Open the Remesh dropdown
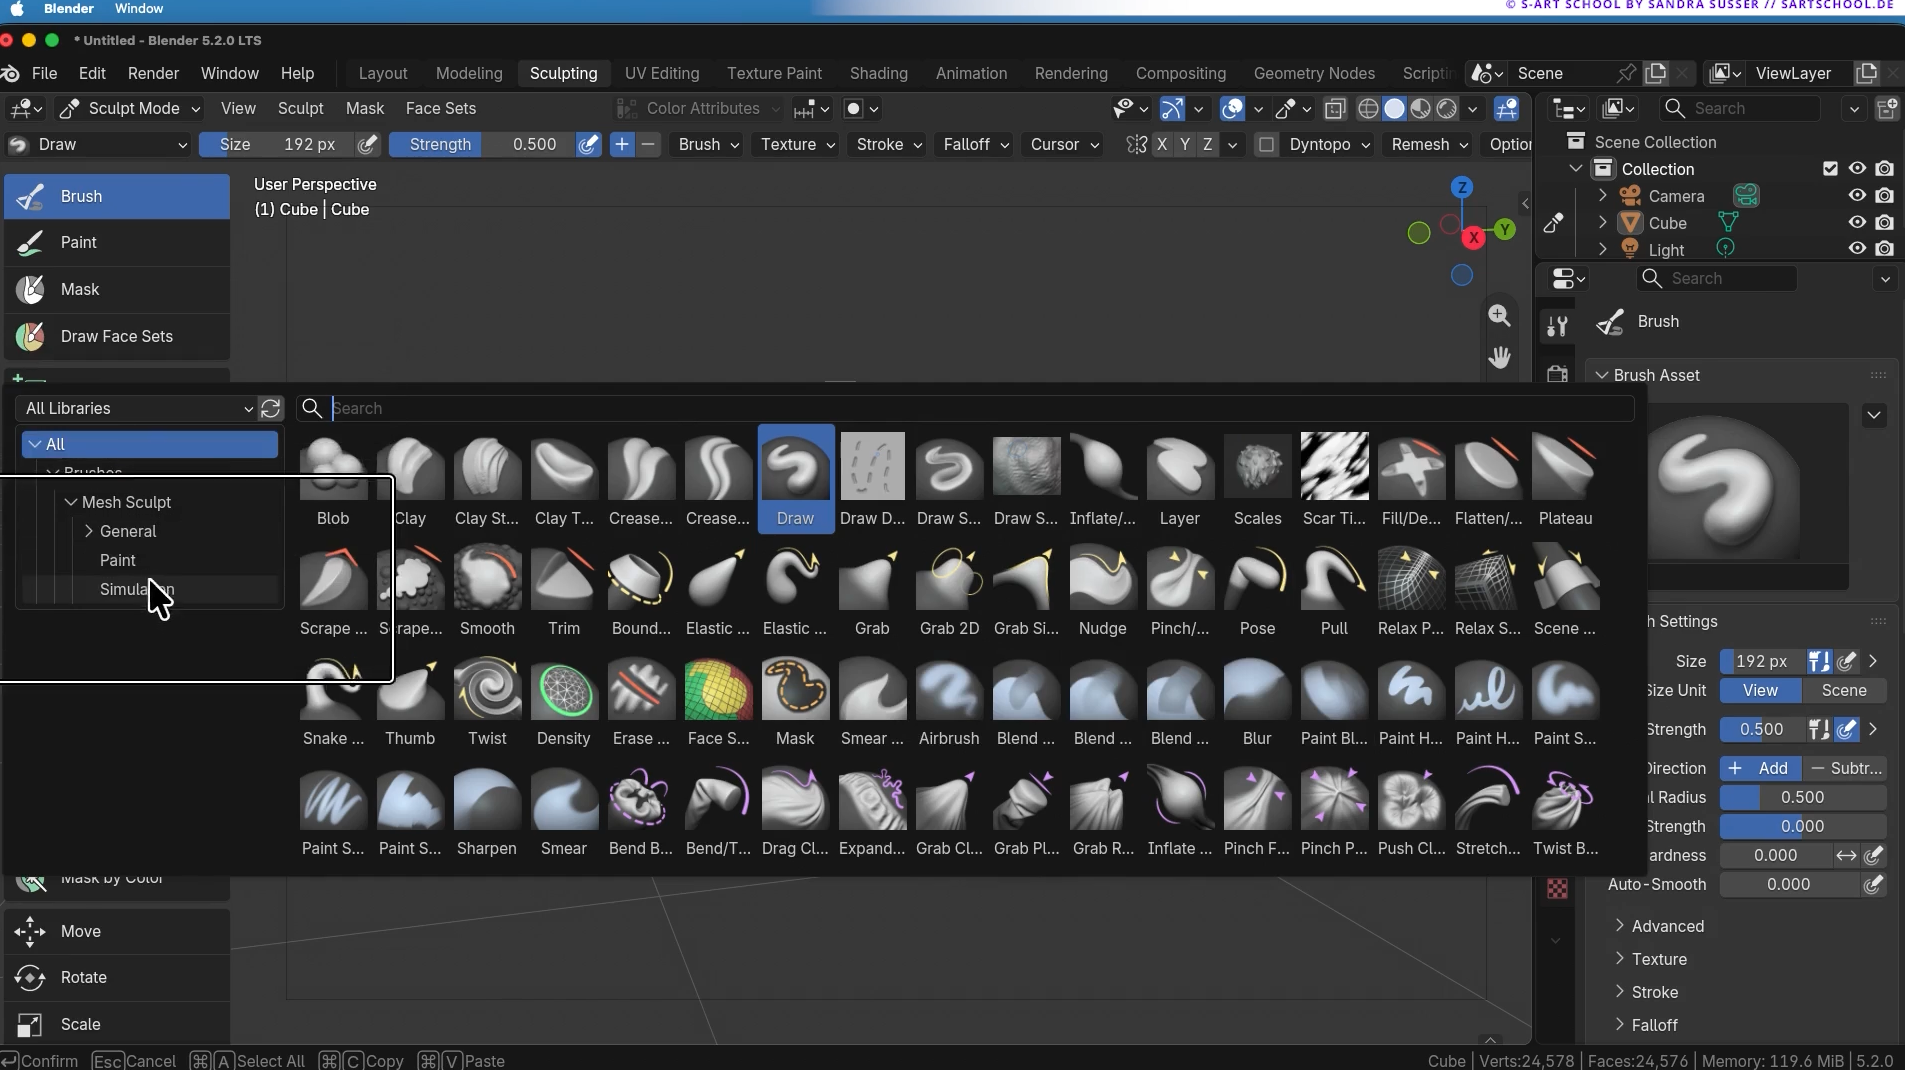The height and width of the screenshot is (1070, 1905). tap(1428, 144)
